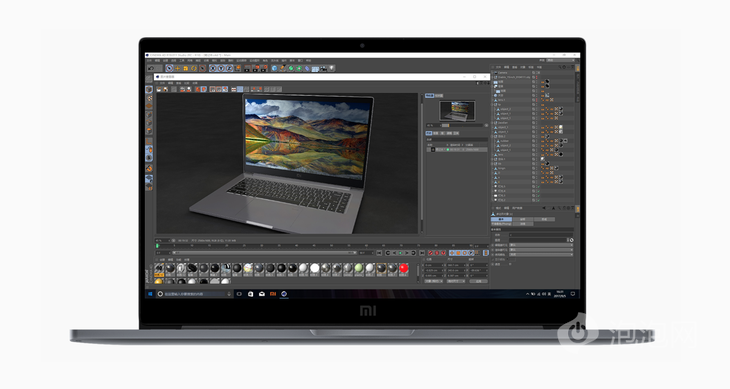Select the yellow Move tool icon
Image resolution: width=730 pixels, height=389 pixels.
[177, 68]
